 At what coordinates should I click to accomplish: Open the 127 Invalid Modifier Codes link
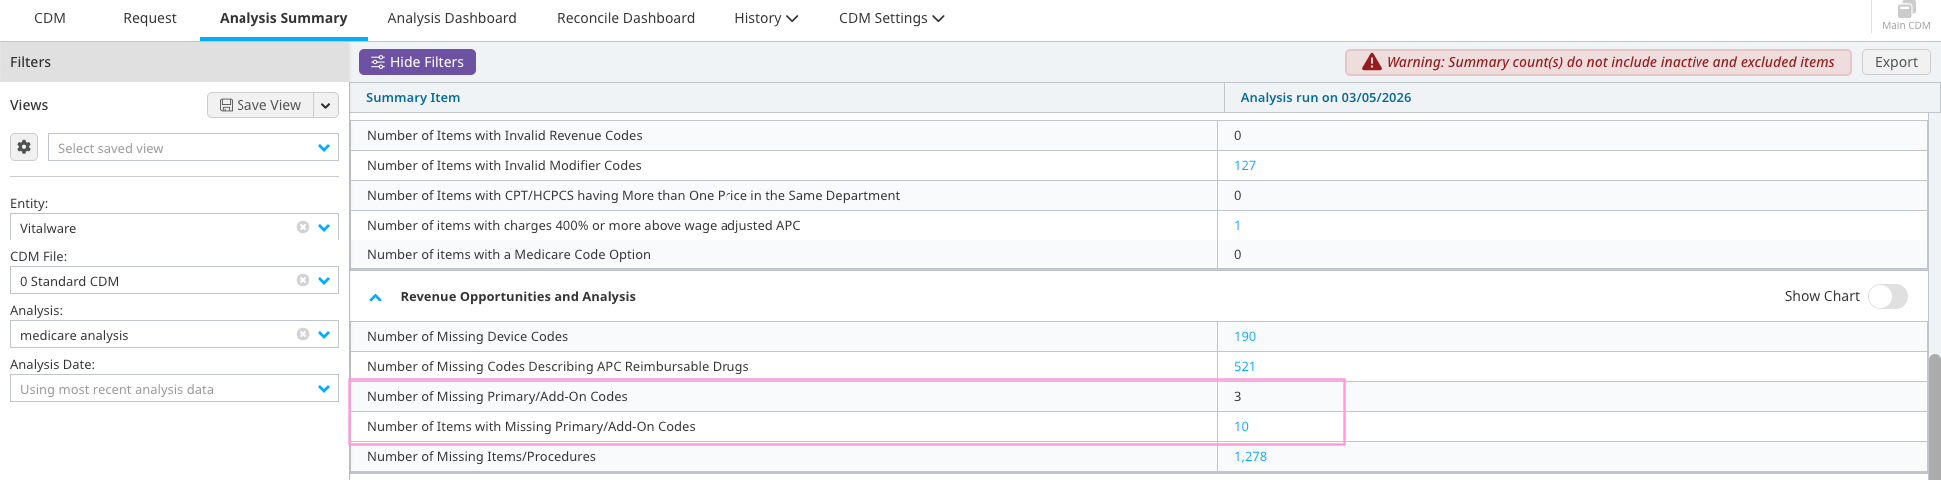(1245, 165)
